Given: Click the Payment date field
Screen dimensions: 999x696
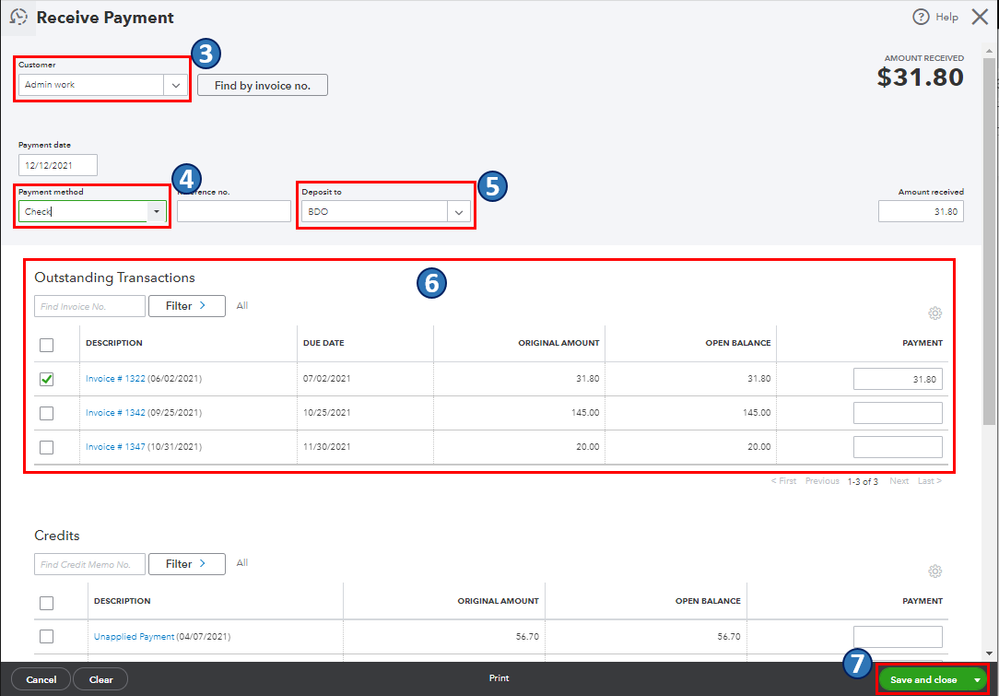Looking at the screenshot, I should point(58,165).
